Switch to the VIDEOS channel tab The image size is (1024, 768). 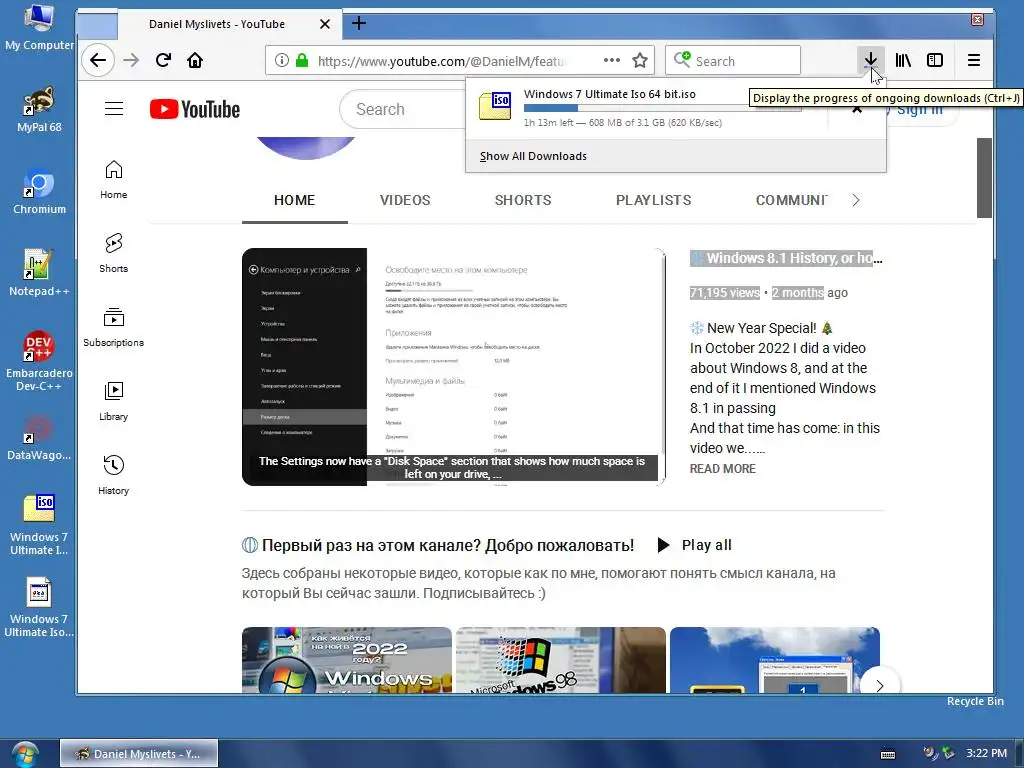click(x=405, y=200)
